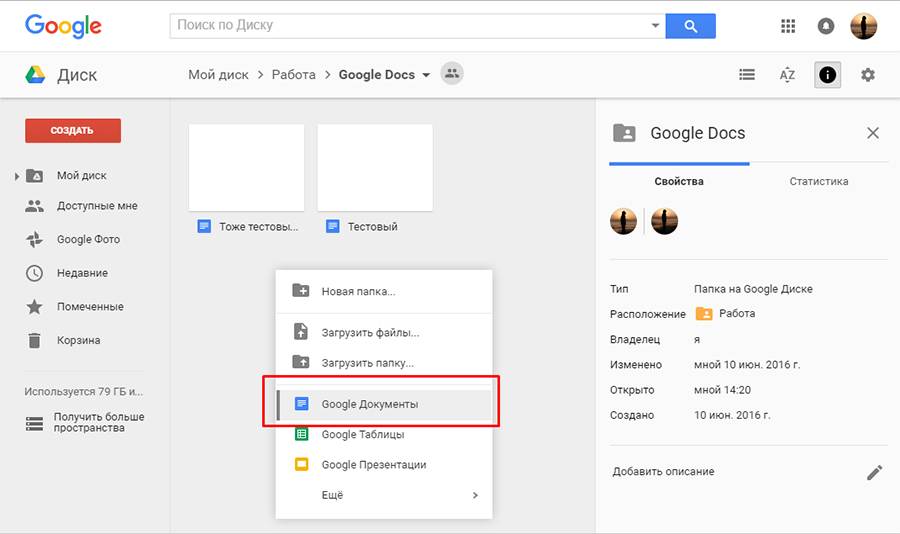
Task: Click мной 10 июн. 2016 г. value
Action: [x=747, y=365]
